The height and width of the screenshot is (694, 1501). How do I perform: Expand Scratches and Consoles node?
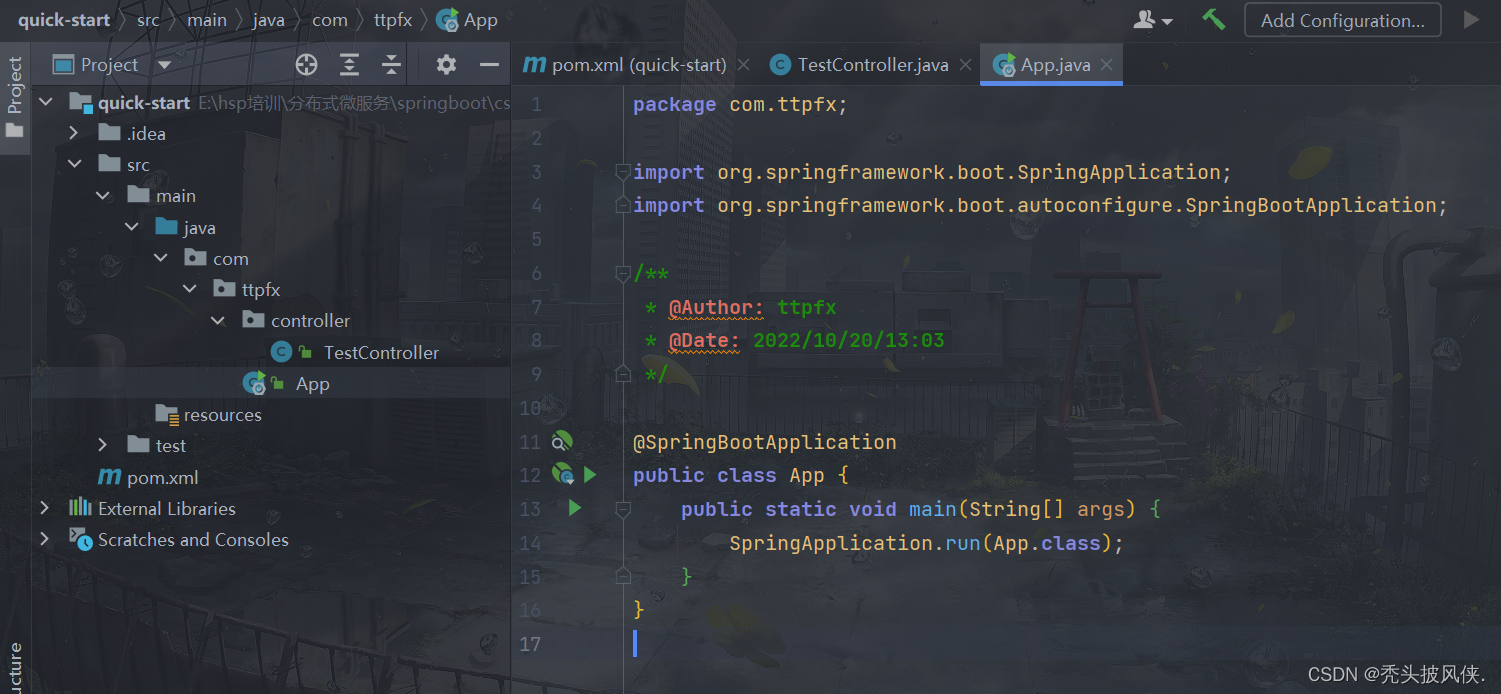click(x=45, y=540)
